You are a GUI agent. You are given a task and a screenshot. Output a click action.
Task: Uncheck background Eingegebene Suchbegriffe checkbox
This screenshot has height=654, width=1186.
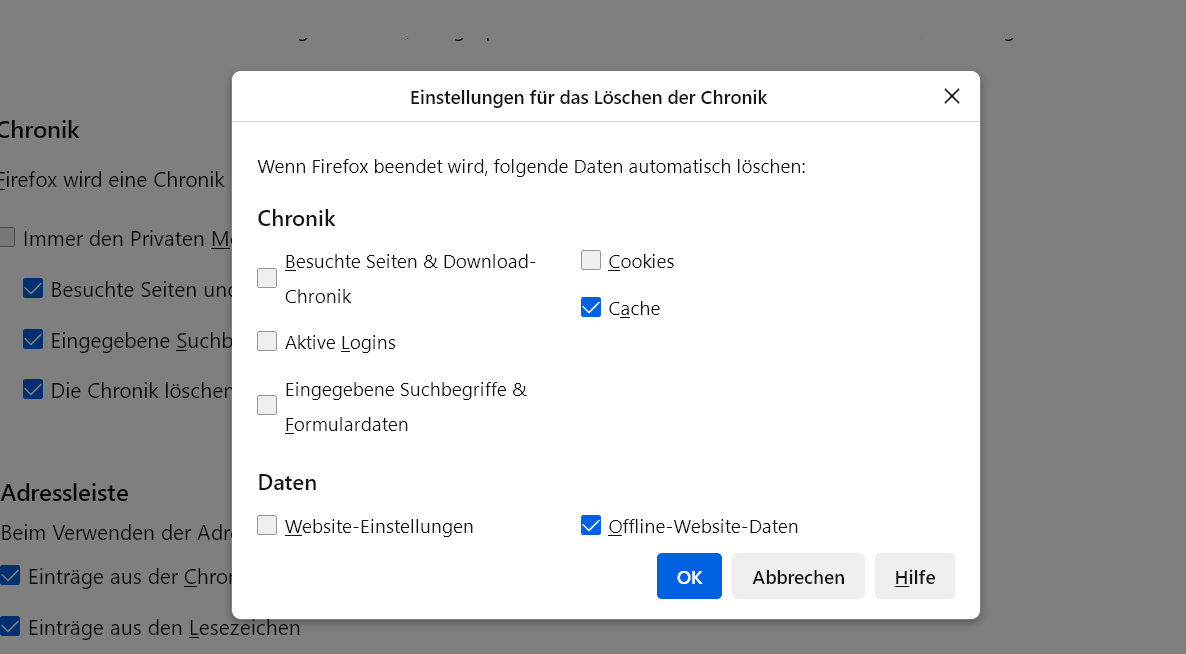33,340
